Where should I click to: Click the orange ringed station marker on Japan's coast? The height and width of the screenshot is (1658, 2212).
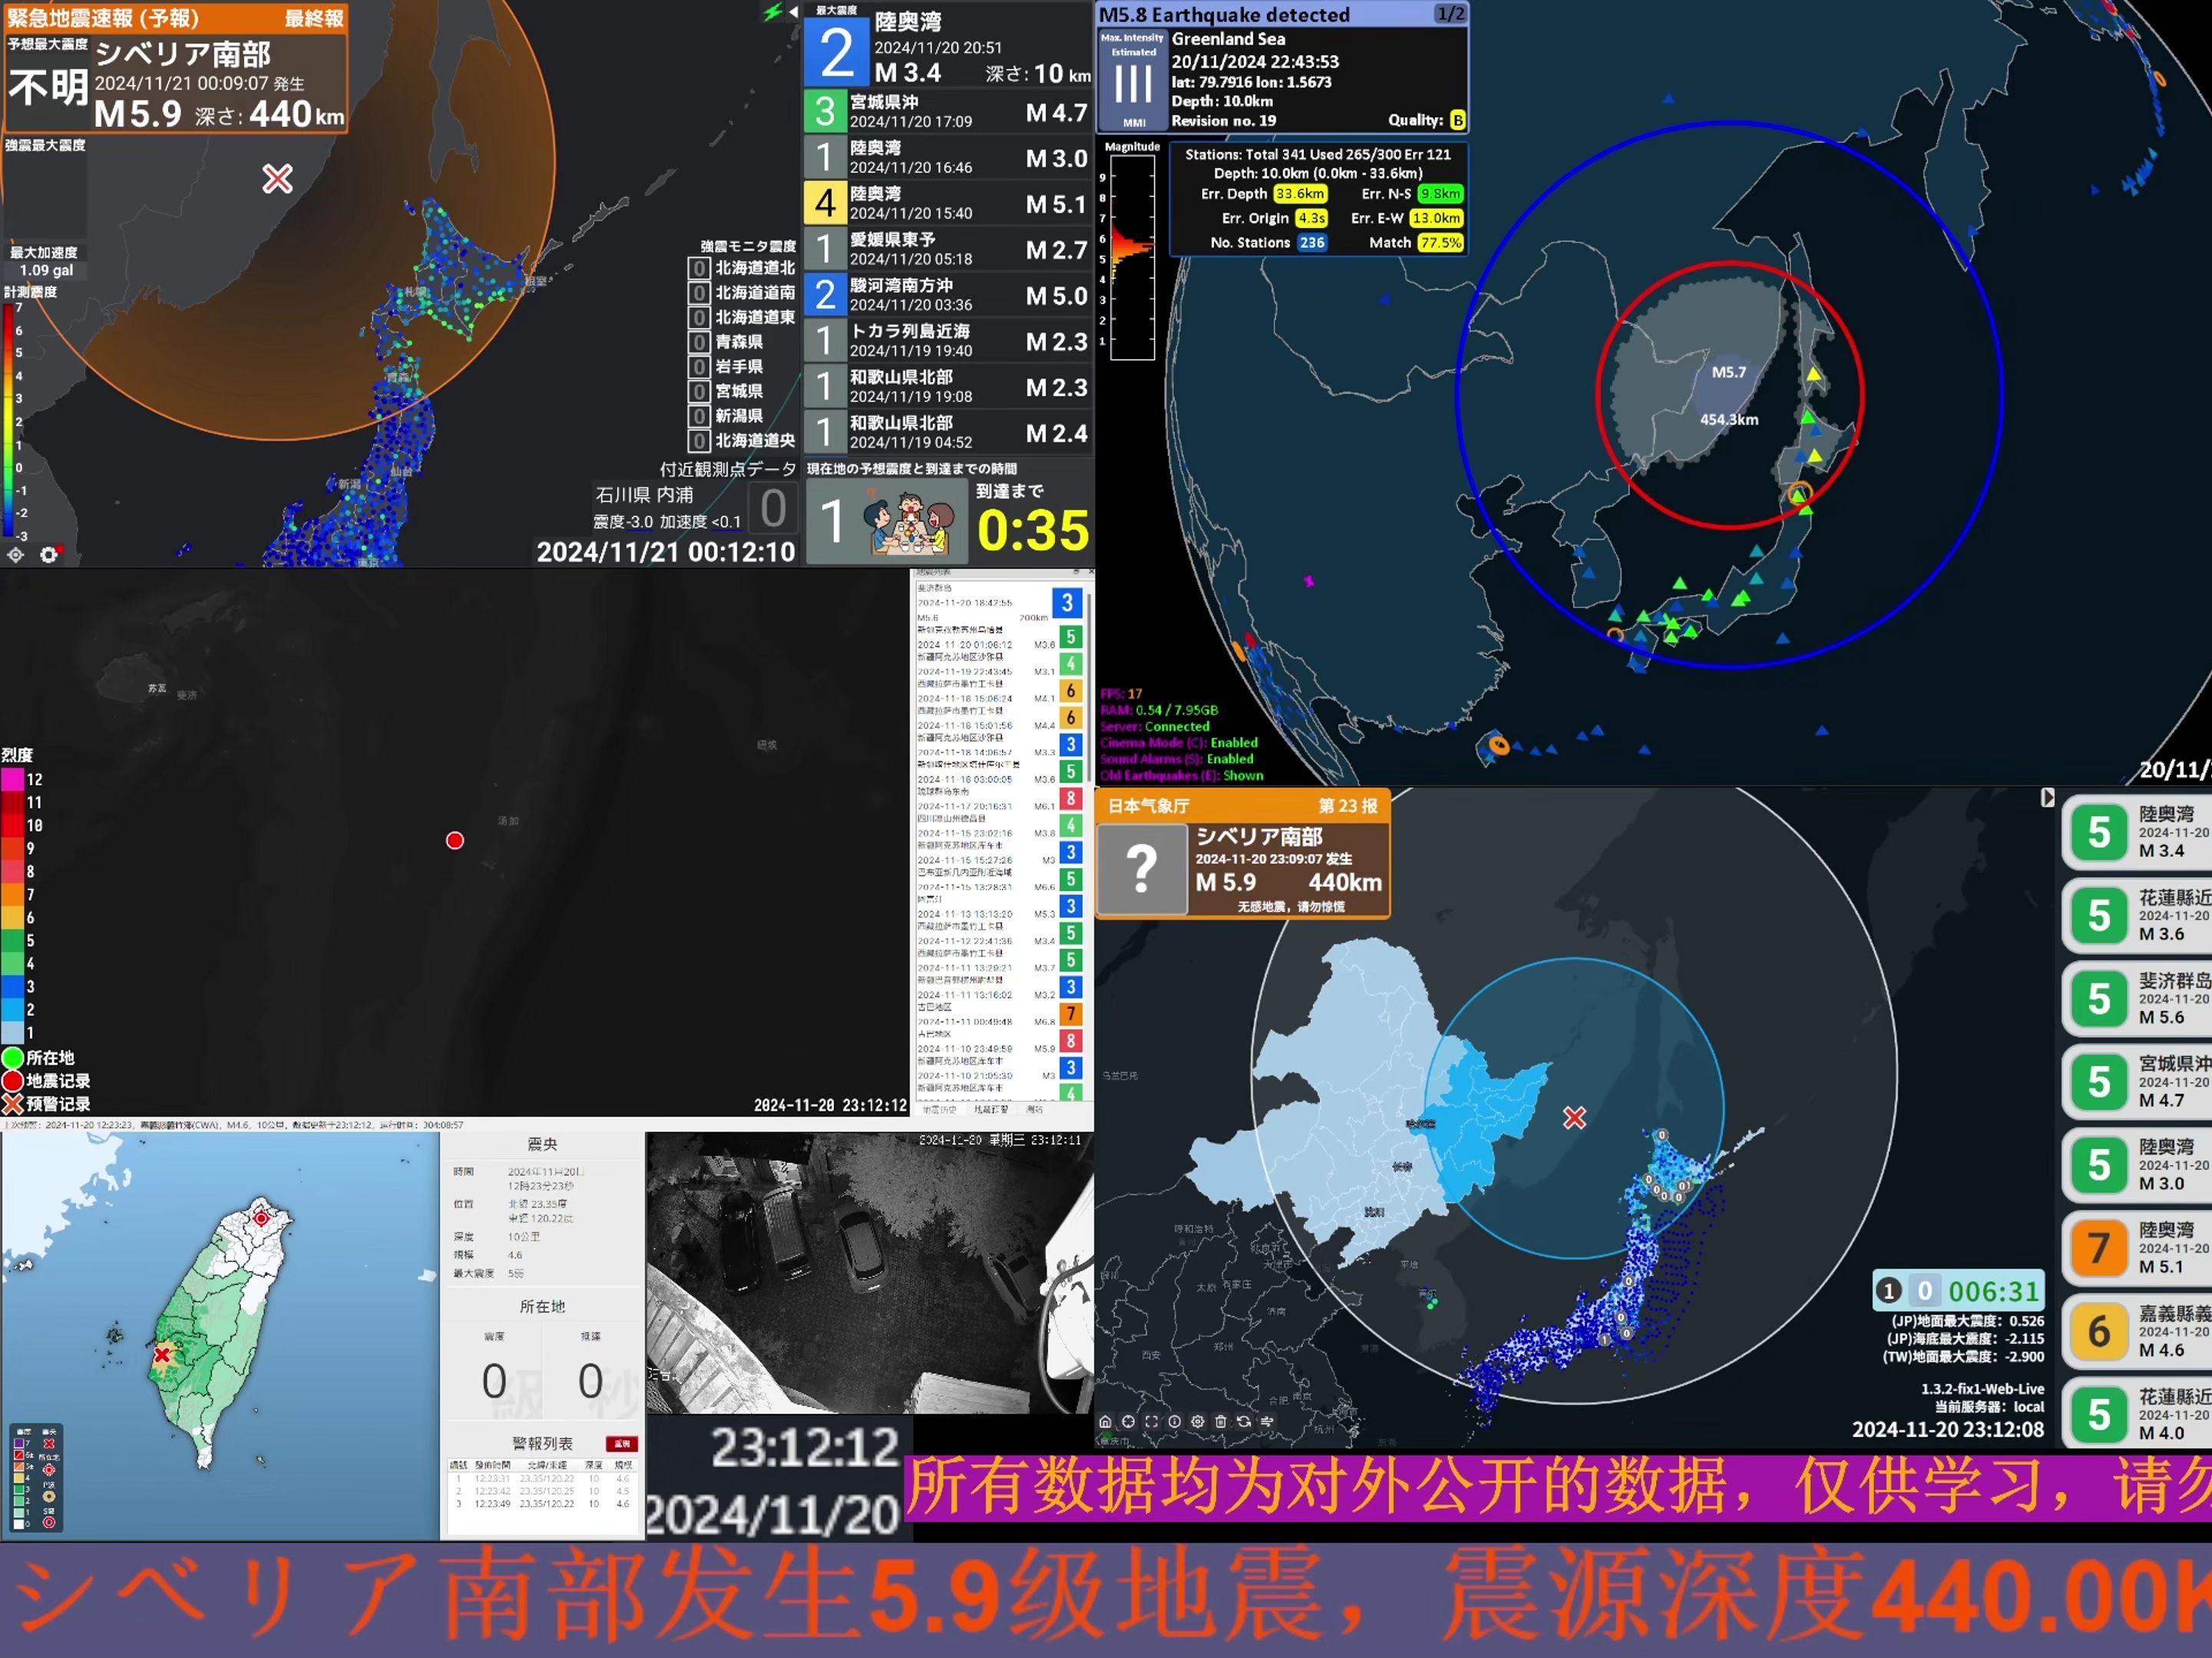click(x=1799, y=493)
